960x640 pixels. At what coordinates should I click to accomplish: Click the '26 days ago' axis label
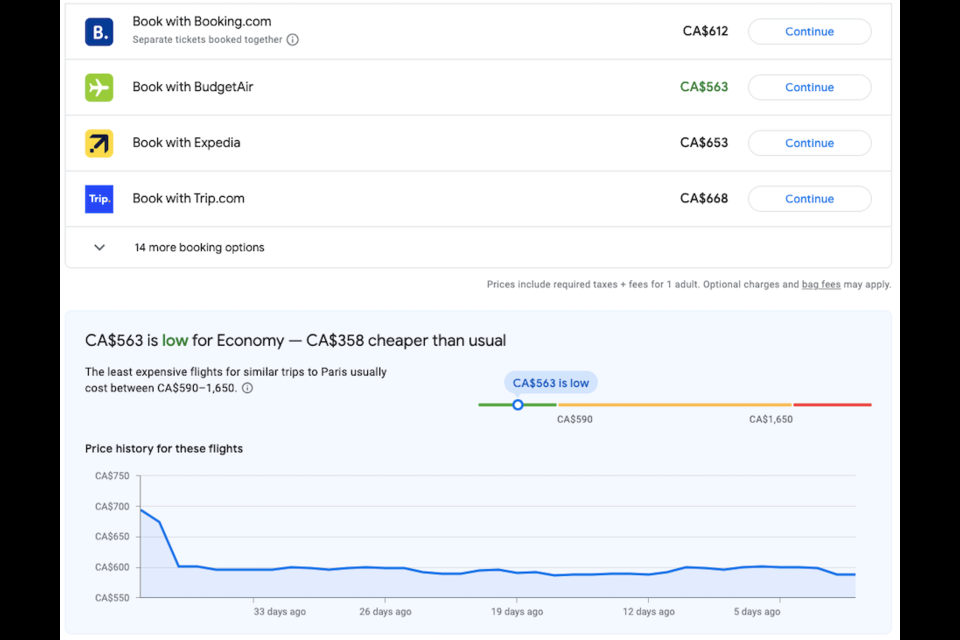click(385, 612)
